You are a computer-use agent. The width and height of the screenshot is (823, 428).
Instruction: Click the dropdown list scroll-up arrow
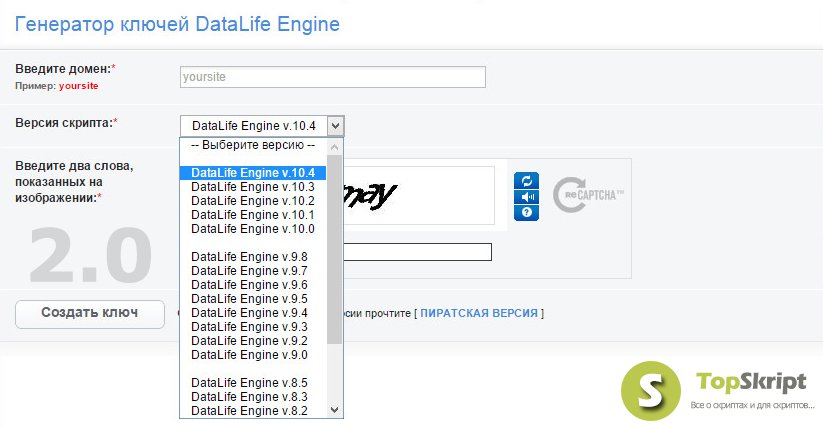334,147
